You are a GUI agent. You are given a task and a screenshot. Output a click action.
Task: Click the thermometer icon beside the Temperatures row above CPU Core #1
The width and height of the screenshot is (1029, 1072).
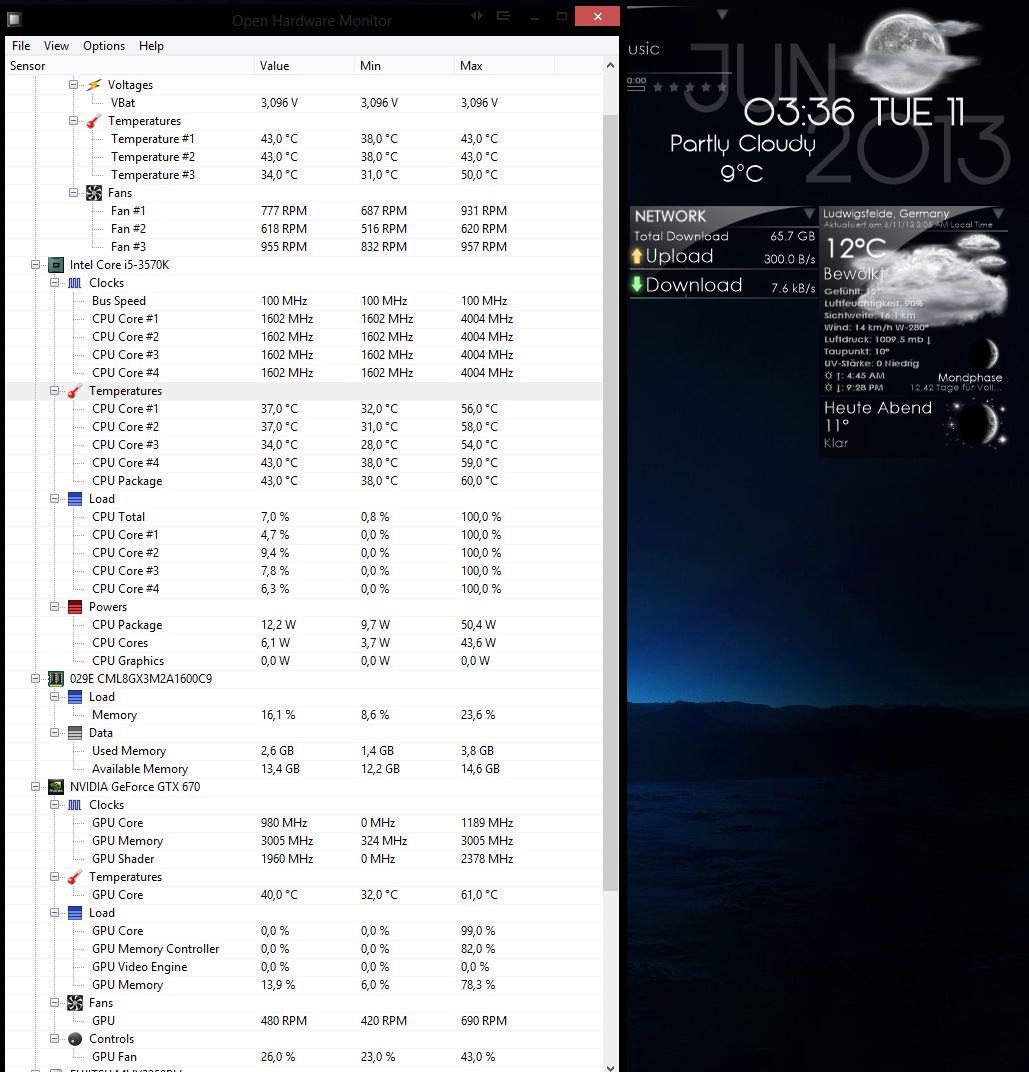click(x=75, y=391)
